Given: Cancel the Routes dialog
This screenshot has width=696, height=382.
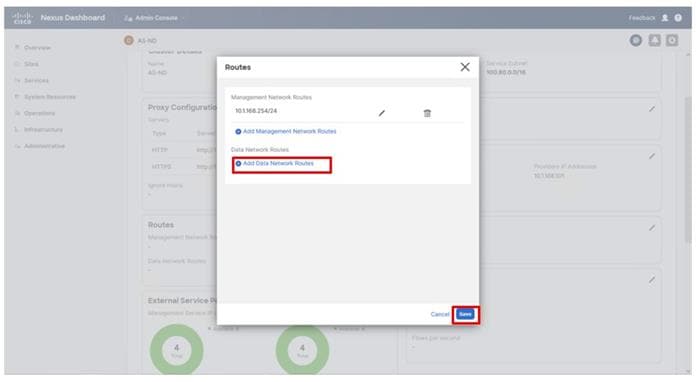Looking at the screenshot, I should [439, 314].
